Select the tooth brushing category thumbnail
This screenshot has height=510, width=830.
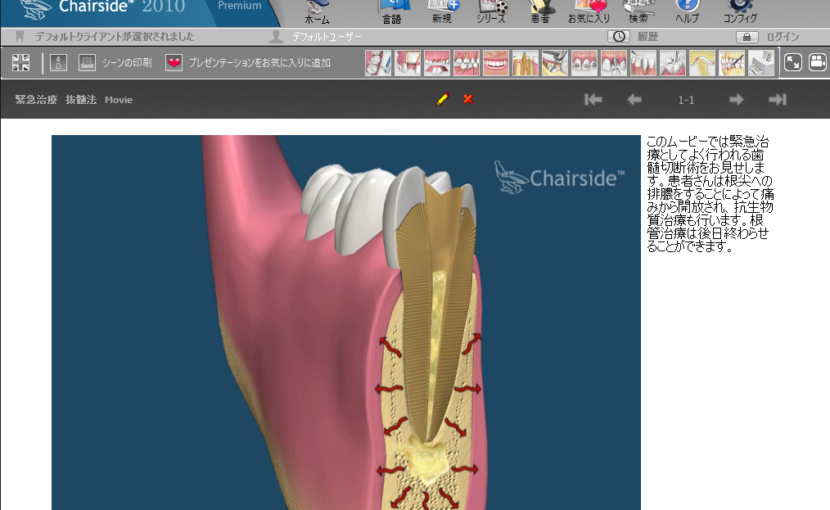(378, 63)
